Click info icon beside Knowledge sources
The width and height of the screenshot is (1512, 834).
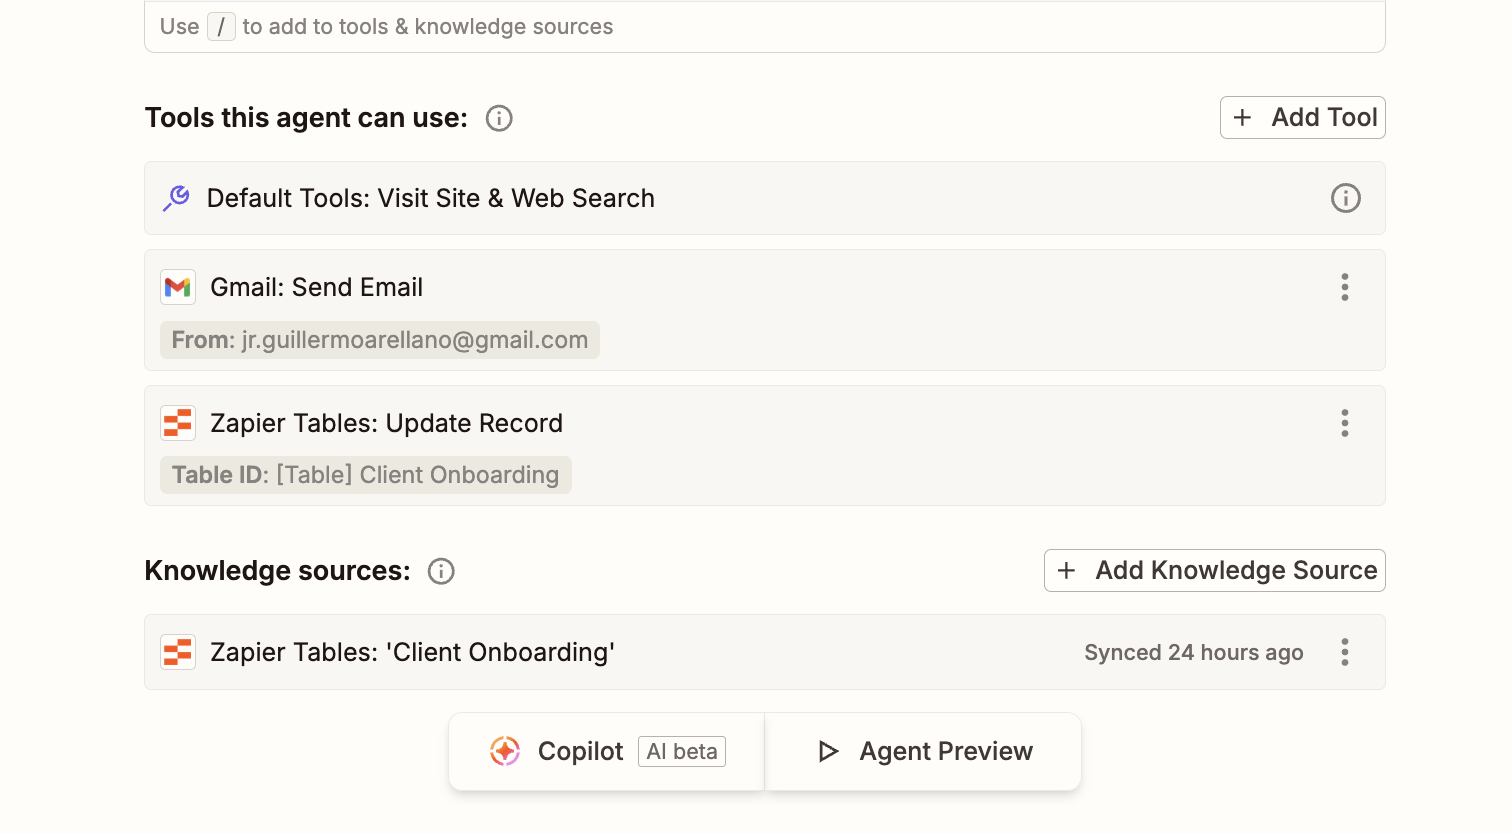pyautogui.click(x=441, y=571)
